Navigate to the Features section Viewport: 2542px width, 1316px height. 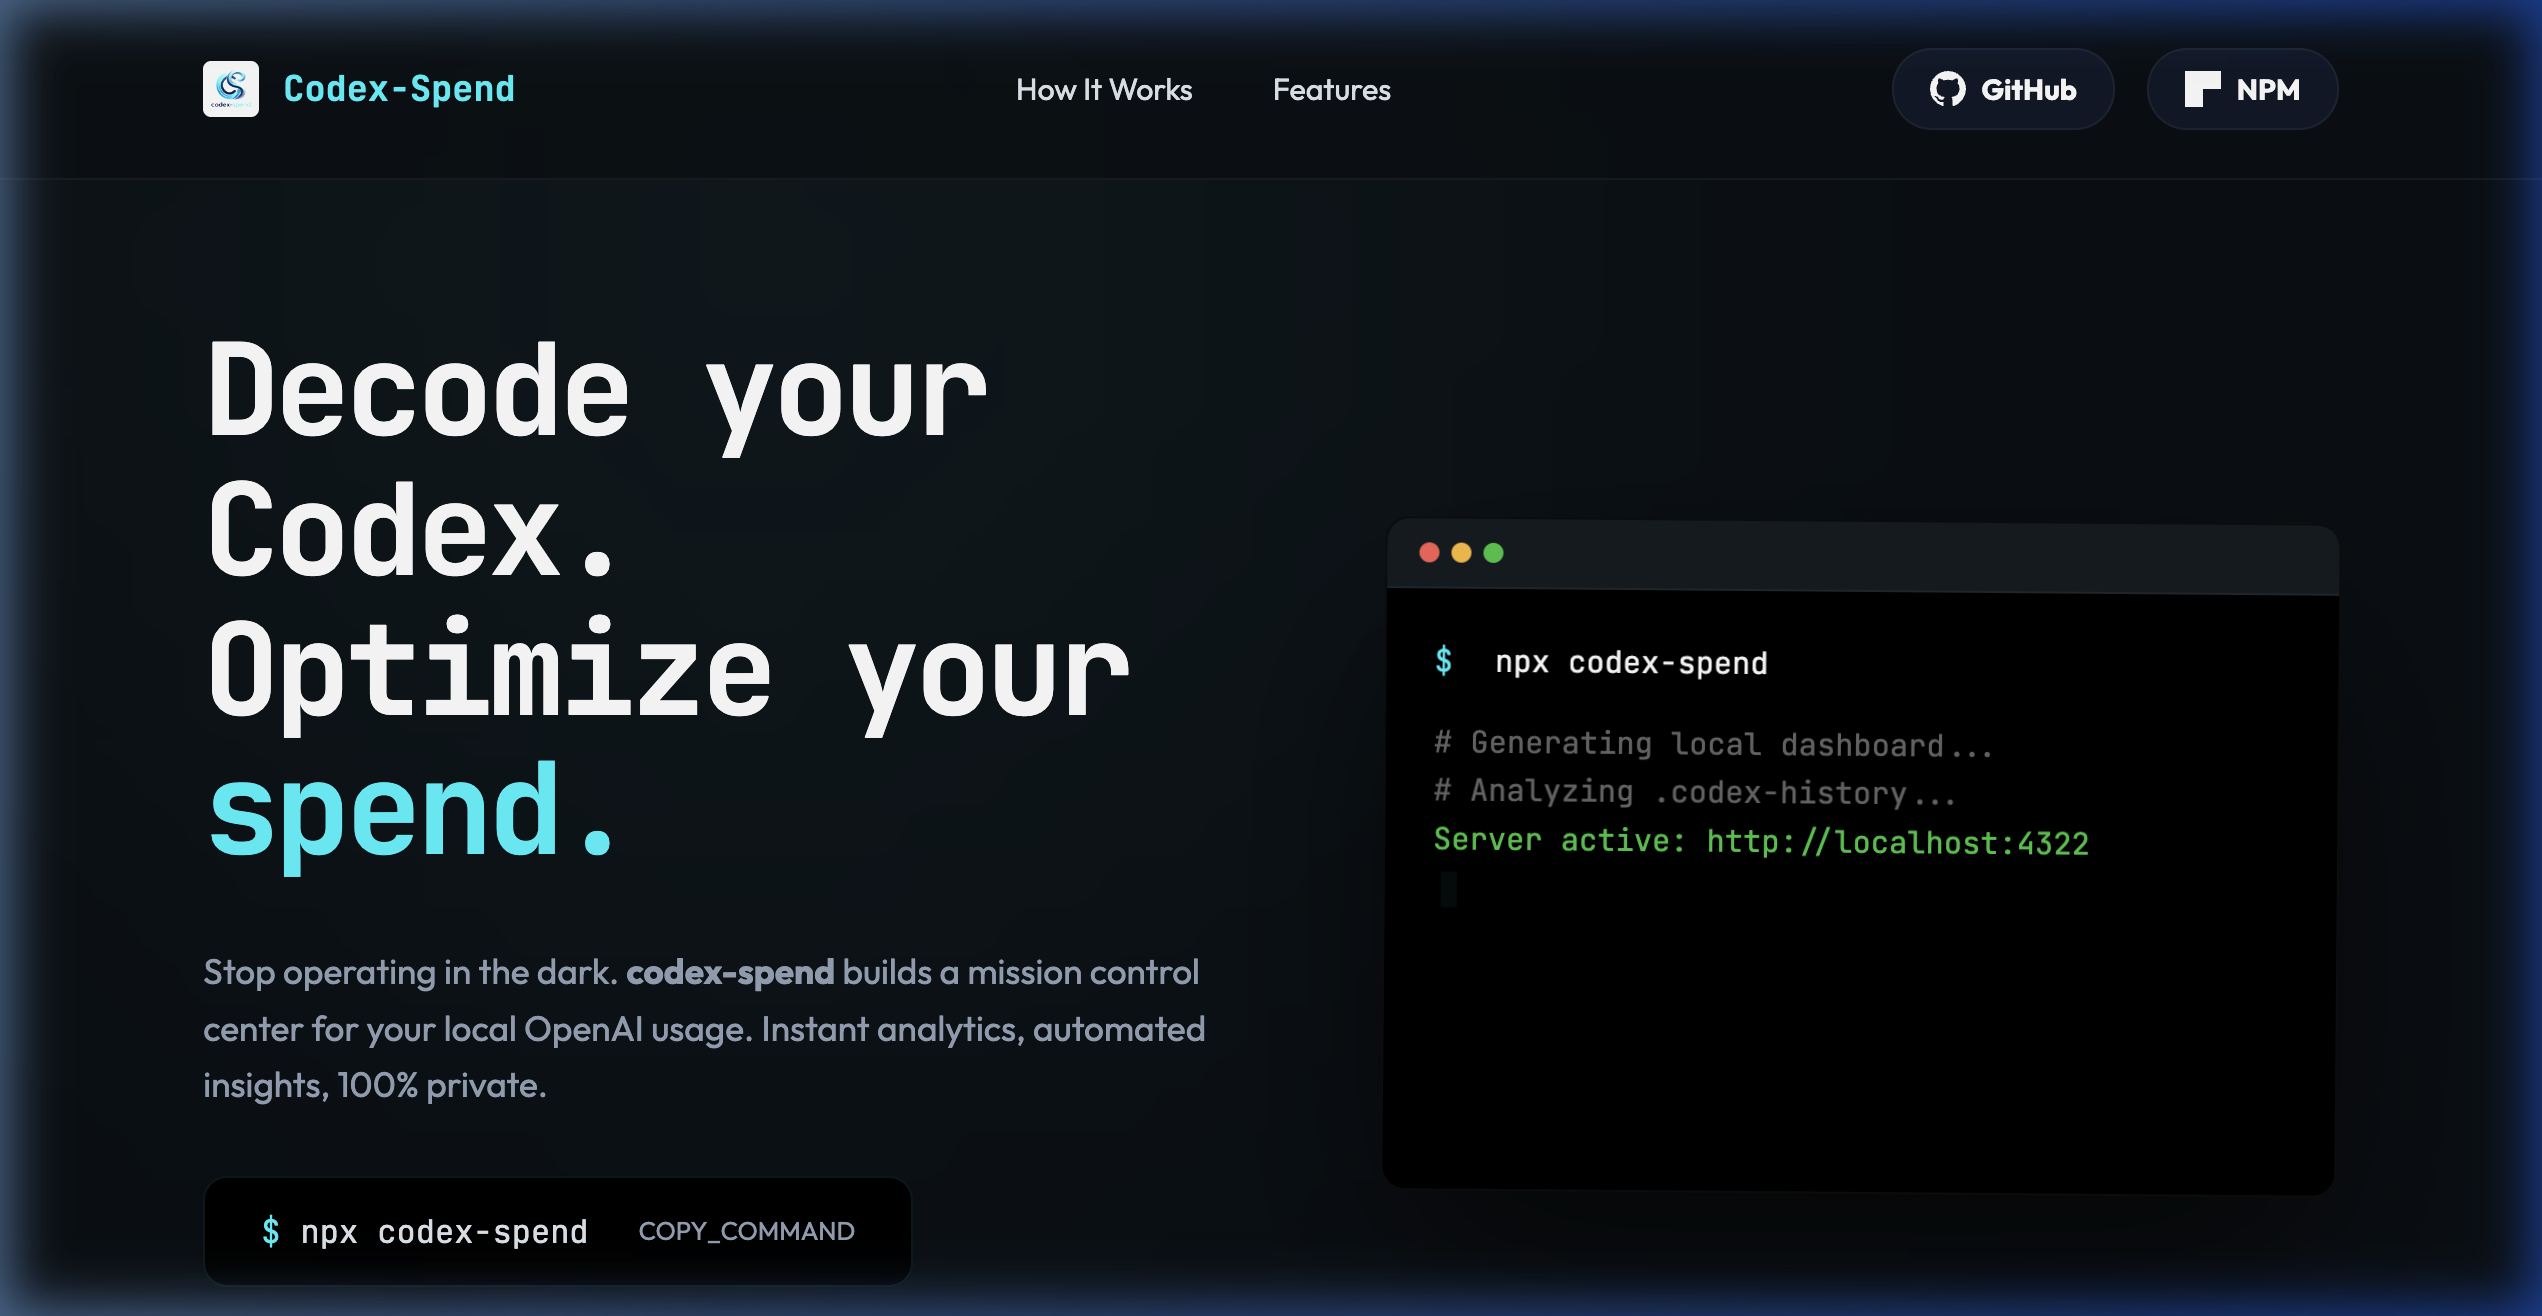tap(1331, 90)
